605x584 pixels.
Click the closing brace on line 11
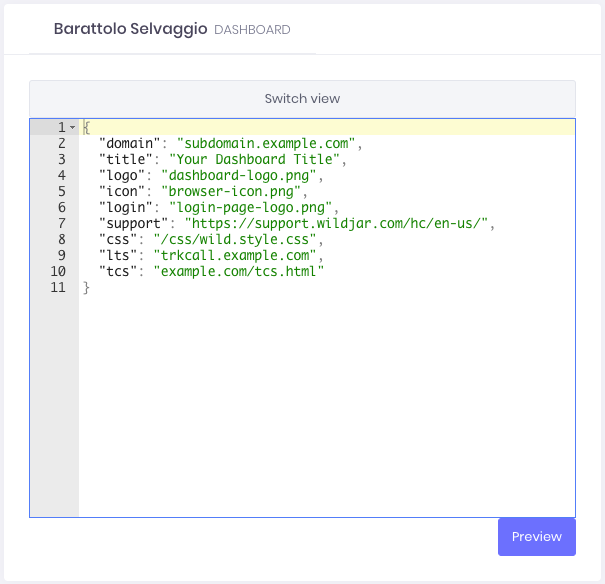(x=86, y=288)
